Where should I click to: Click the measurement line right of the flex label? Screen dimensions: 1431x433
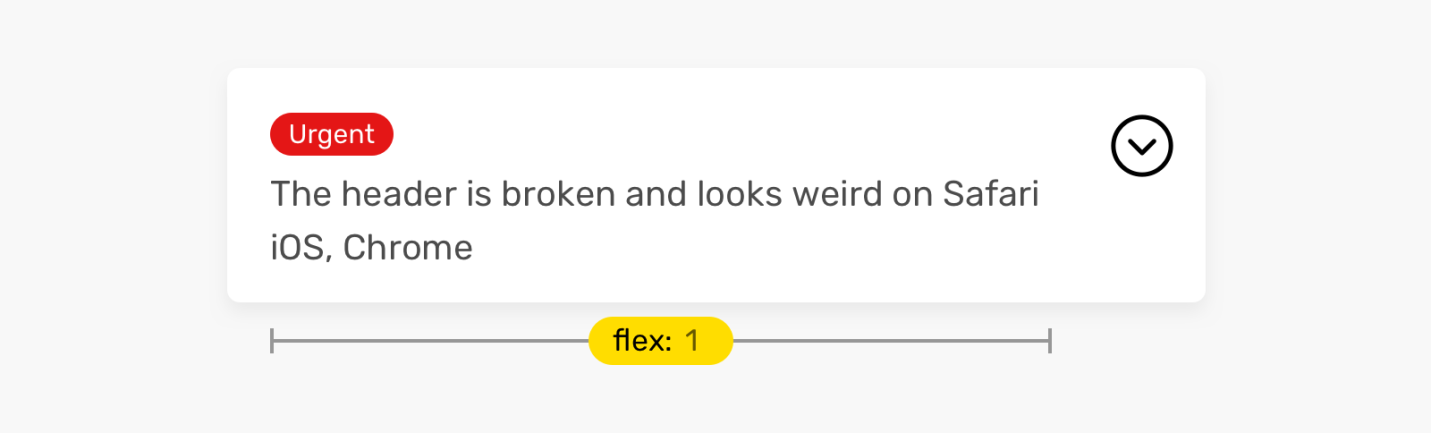[x=890, y=341]
